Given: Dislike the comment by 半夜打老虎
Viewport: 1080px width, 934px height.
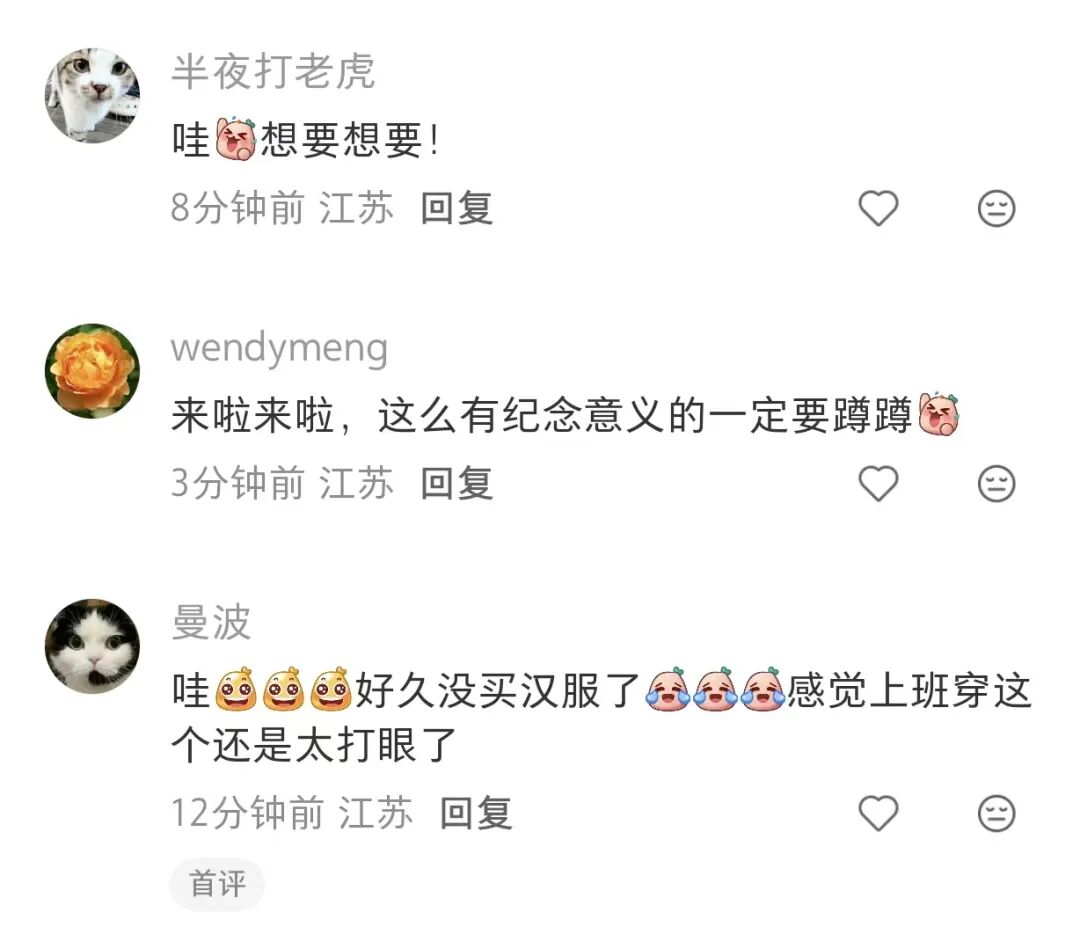Looking at the screenshot, I should [x=996, y=208].
